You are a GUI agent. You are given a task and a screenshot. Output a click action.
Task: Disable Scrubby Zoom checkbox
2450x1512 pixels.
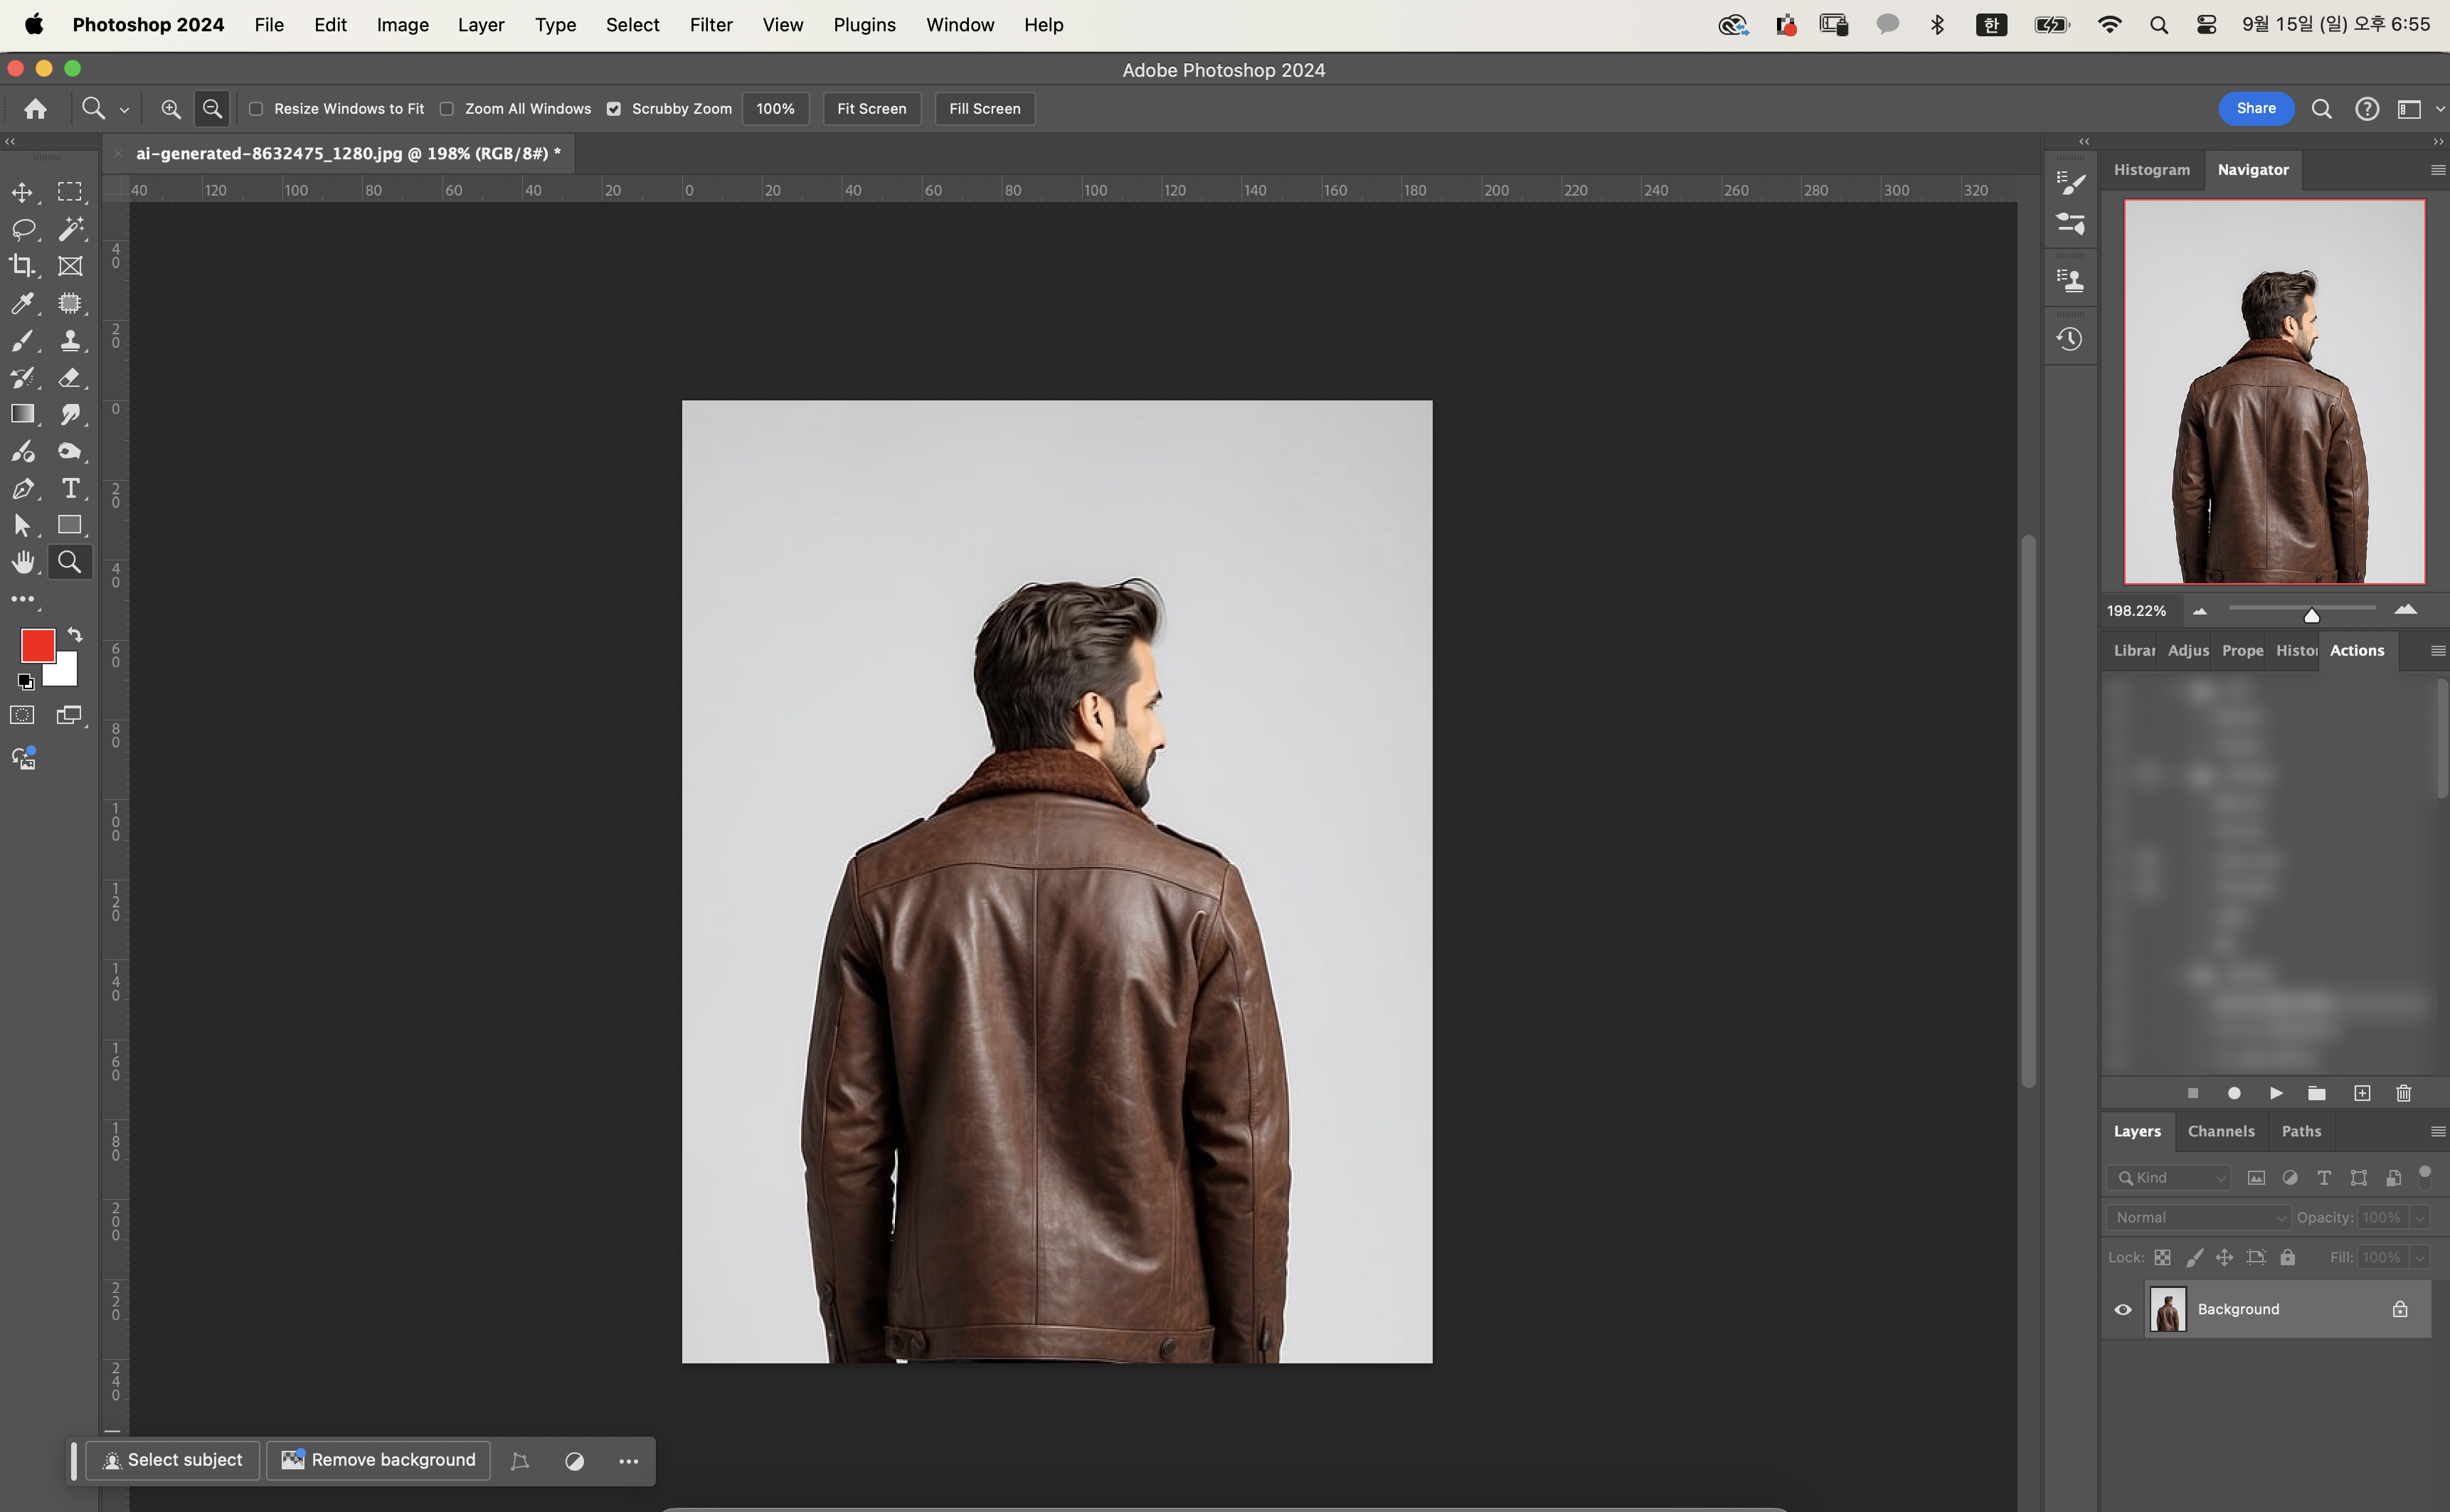[x=614, y=108]
